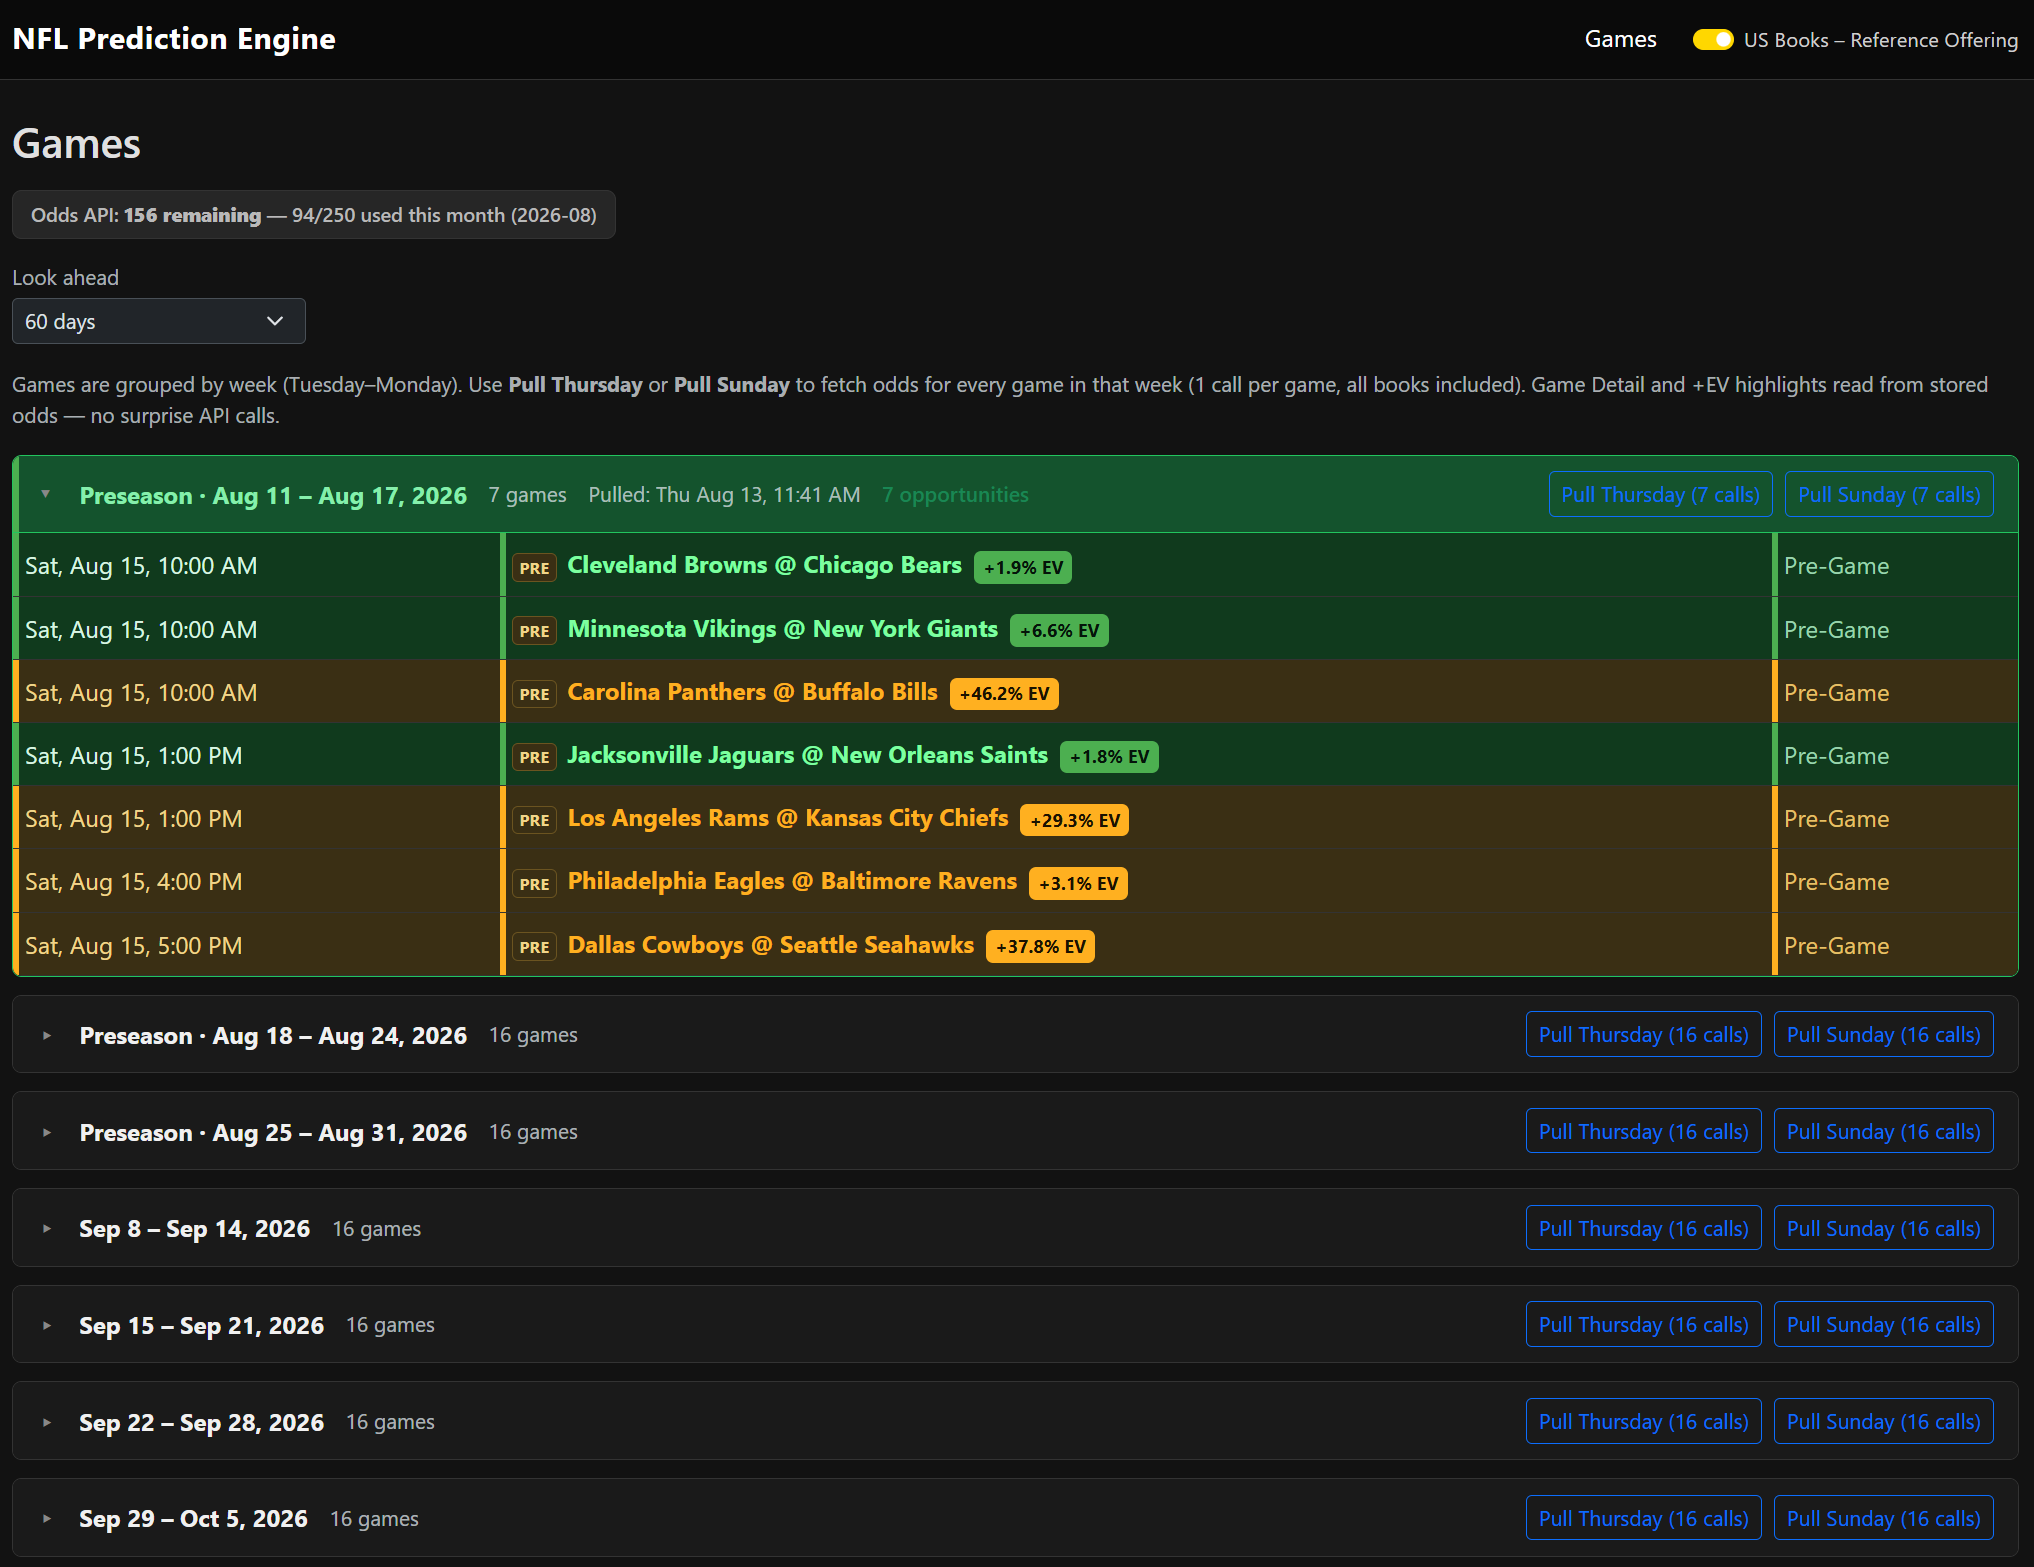Pull Sunday odds for Sep 15 – Sep 21

[x=1883, y=1324]
